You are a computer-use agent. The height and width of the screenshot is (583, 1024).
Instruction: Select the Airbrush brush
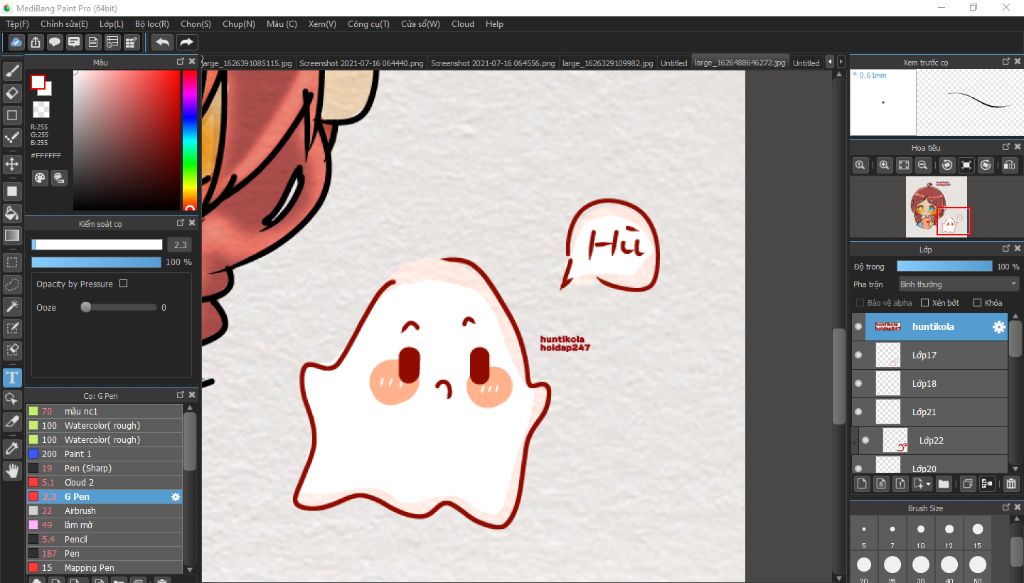point(104,511)
